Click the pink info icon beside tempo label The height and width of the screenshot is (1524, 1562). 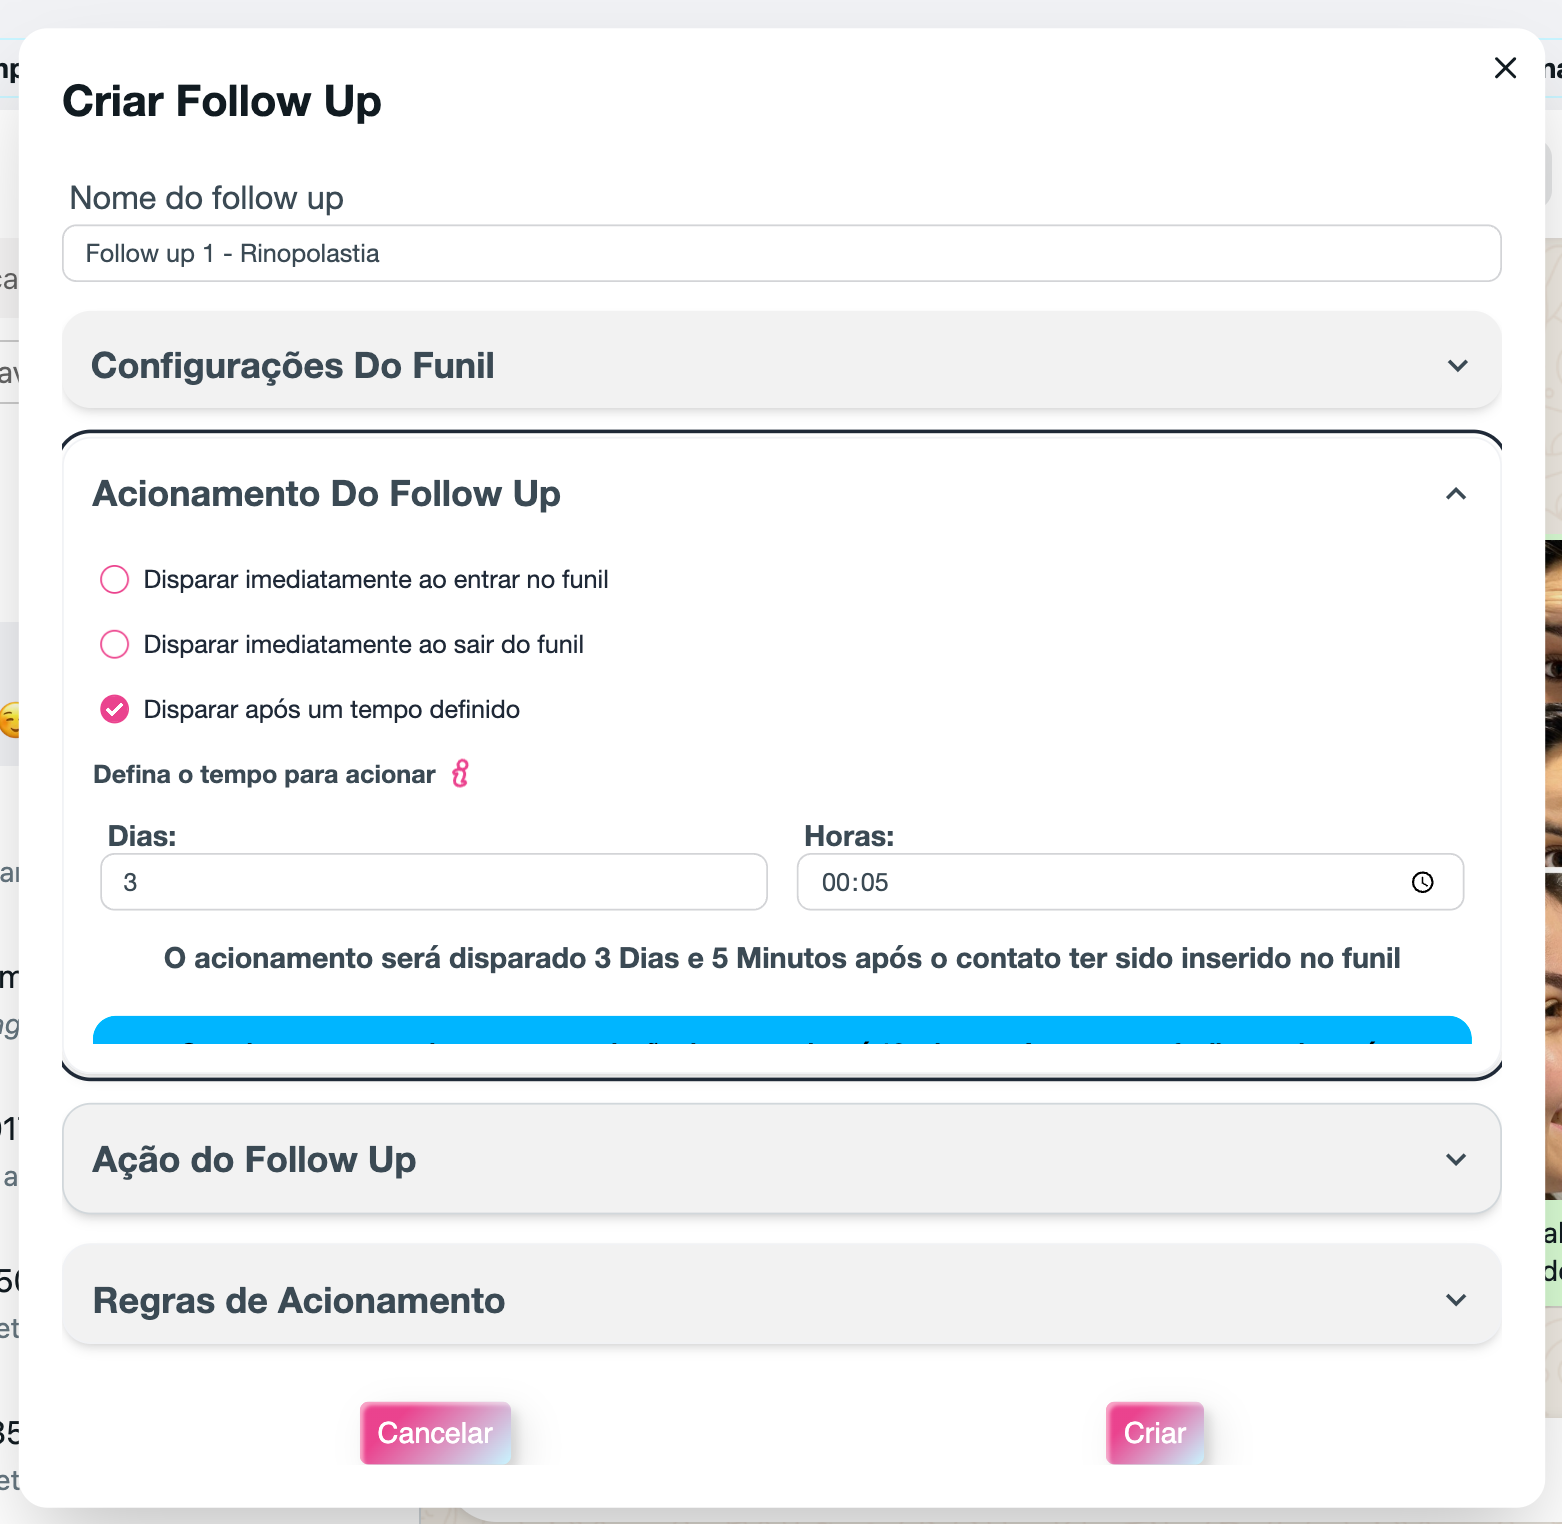(460, 773)
